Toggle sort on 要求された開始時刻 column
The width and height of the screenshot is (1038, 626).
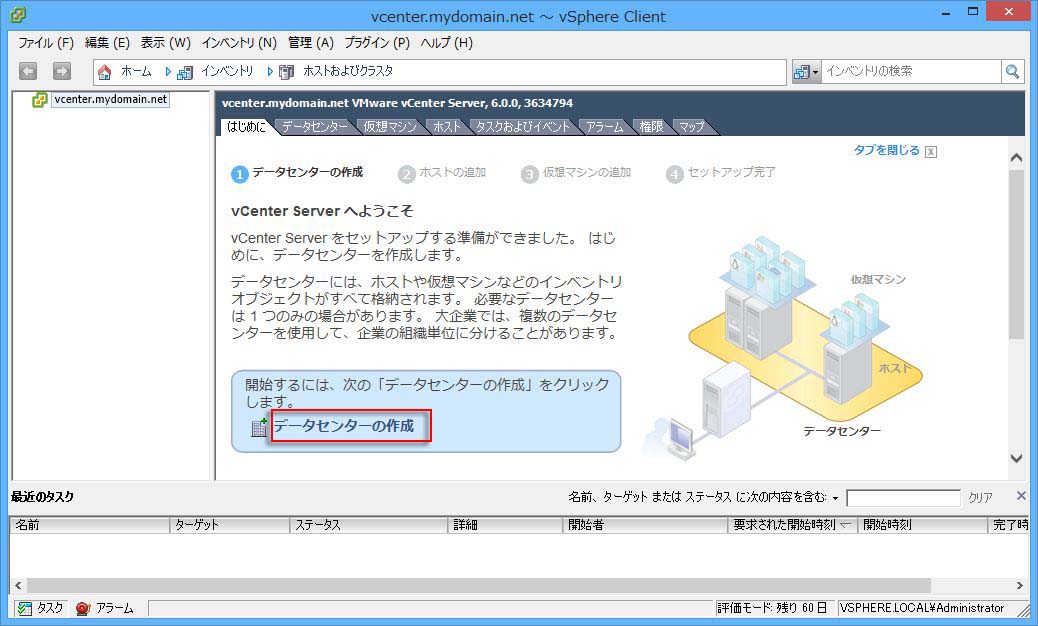tap(846, 525)
